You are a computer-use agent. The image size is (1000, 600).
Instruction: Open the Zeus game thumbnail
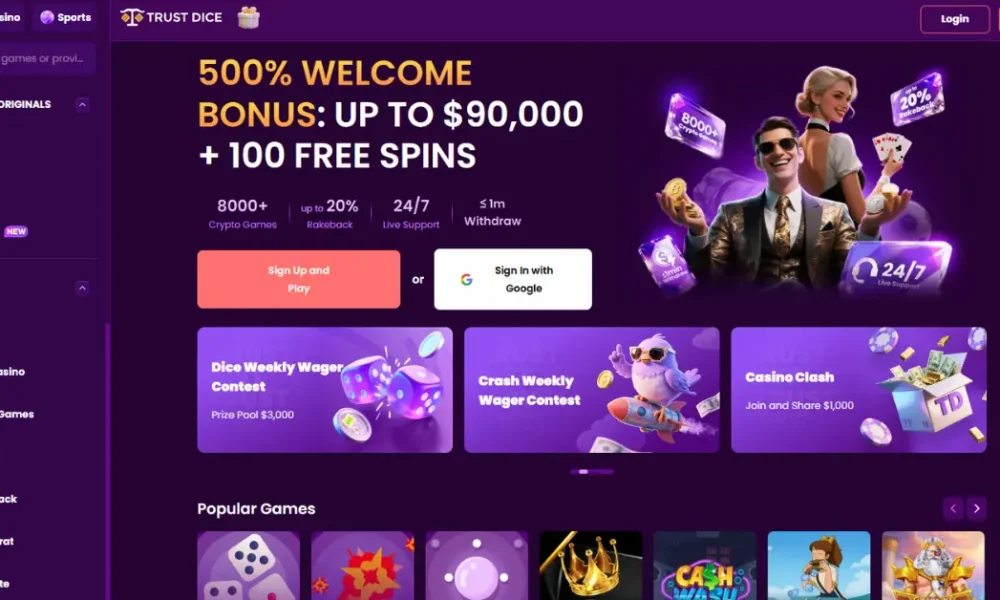coord(933,566)
